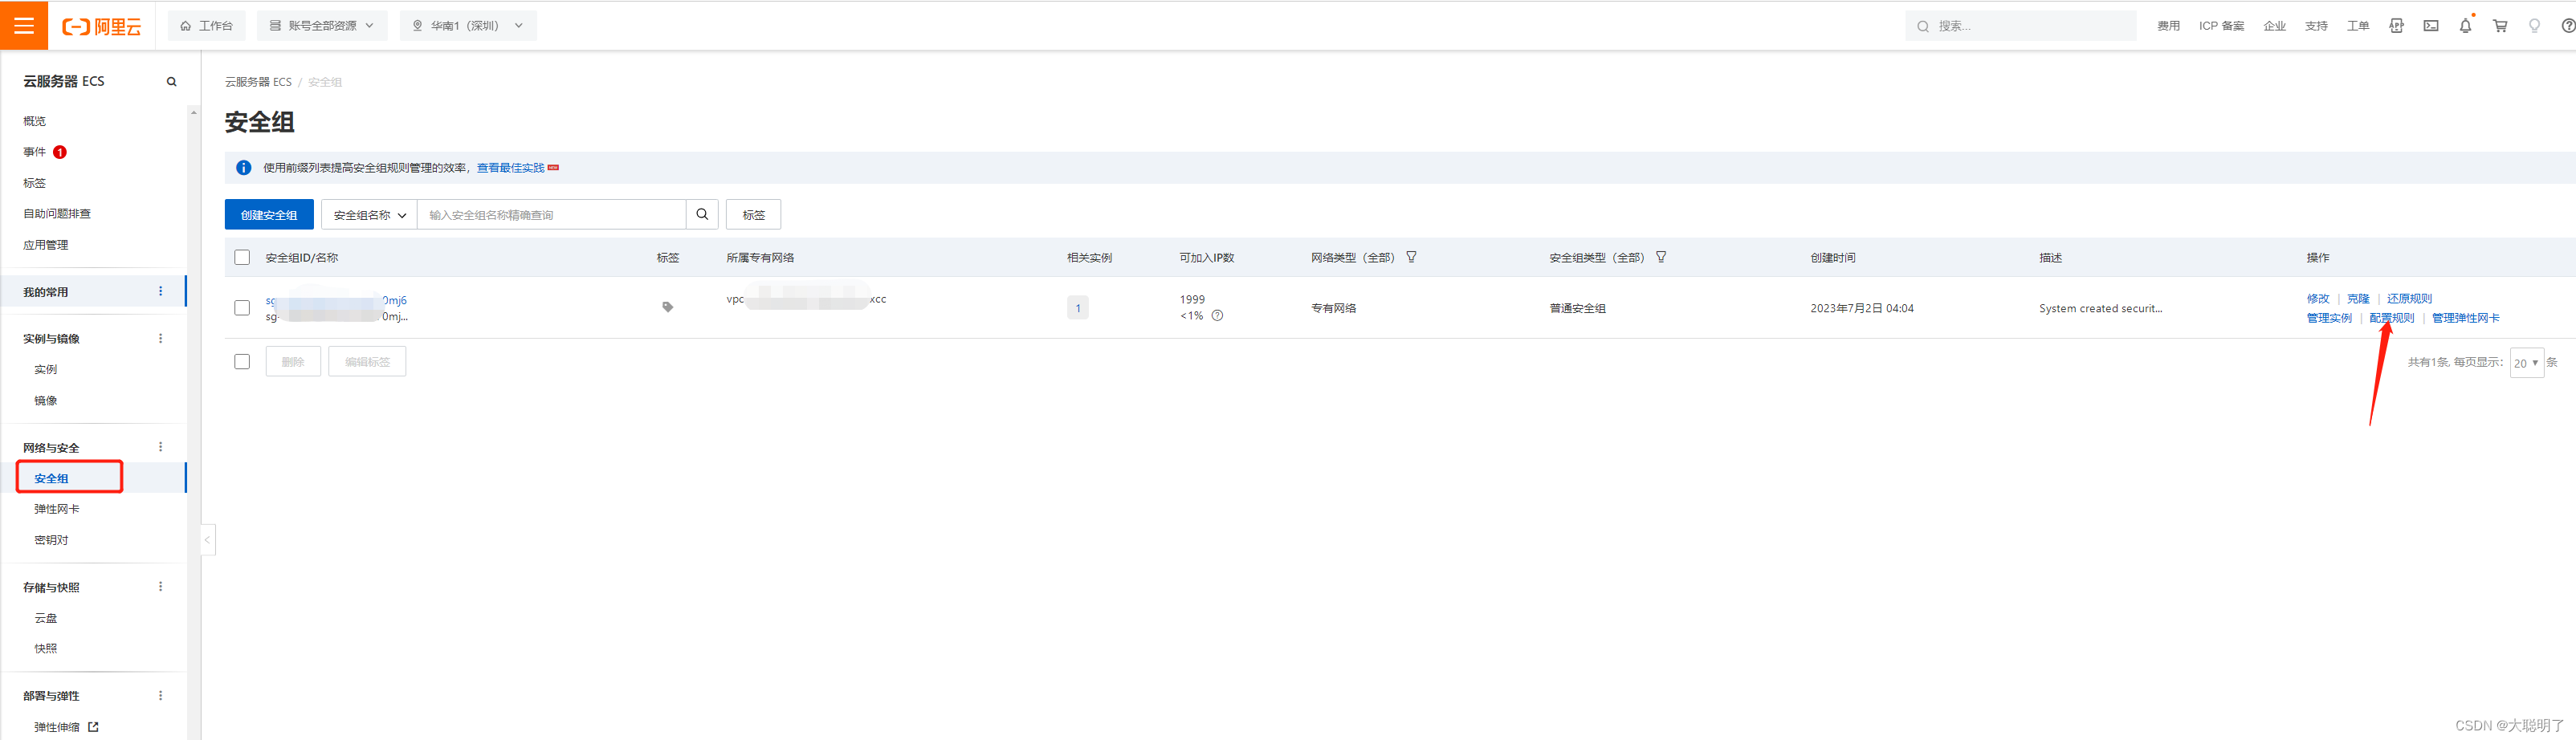Open 工作台 from the top bar
The height and width of the screenshot is (740, 2576).
[x=207, y=26]
